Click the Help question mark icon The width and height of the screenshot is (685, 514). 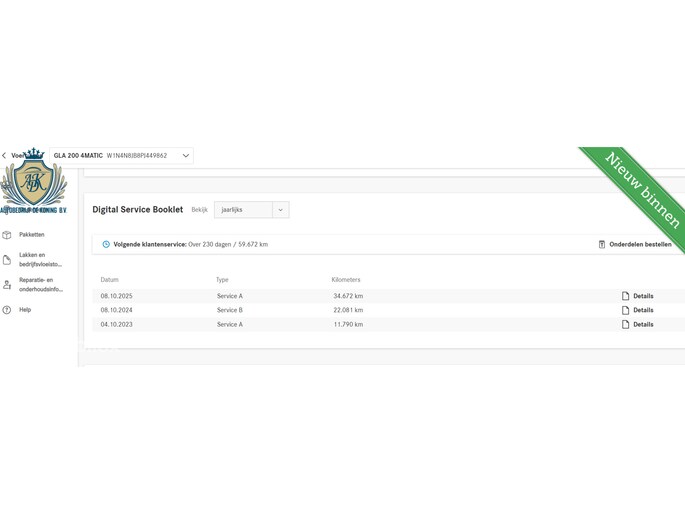coord(7,310)
